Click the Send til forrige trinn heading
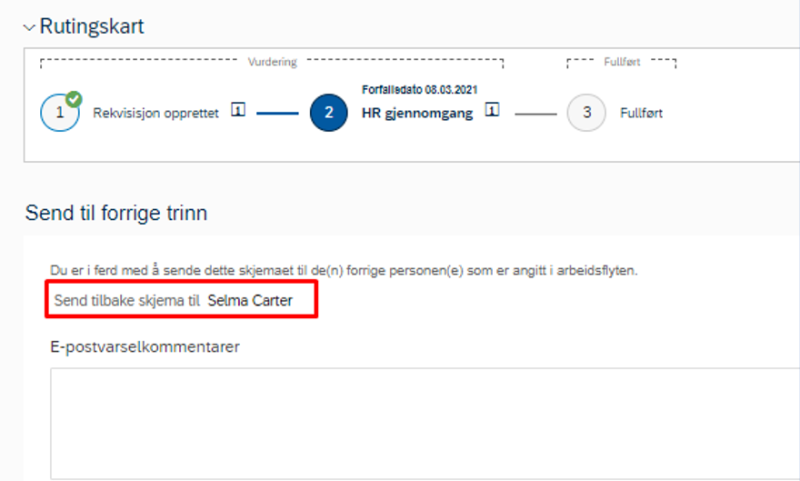Viewport: 800px width, 481px height. tap(116, 213)
